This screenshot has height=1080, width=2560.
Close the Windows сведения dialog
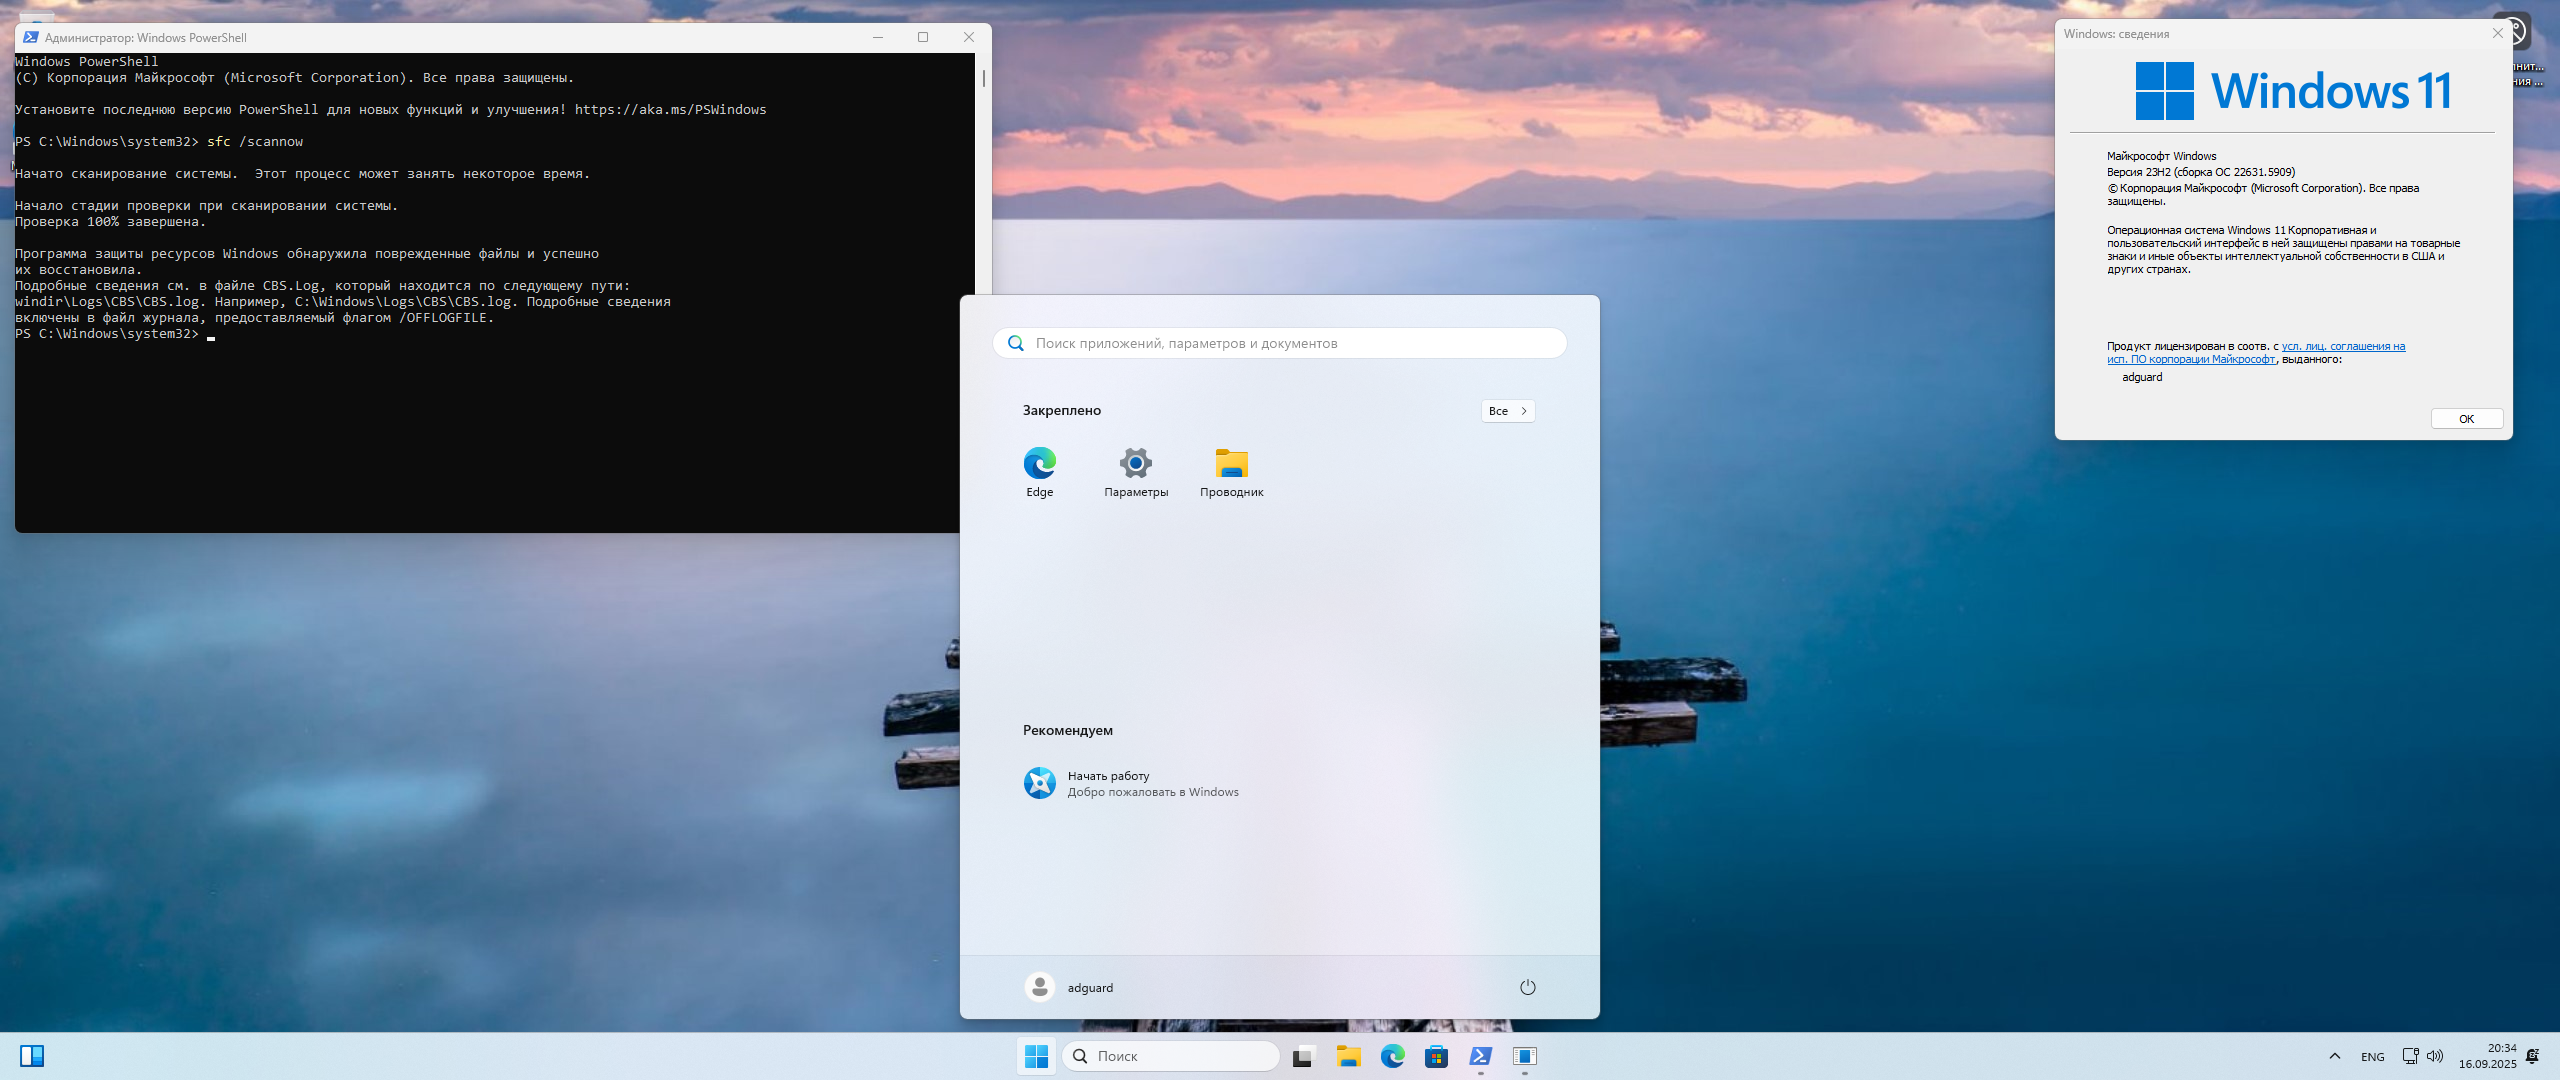(x=2497, y=33)
